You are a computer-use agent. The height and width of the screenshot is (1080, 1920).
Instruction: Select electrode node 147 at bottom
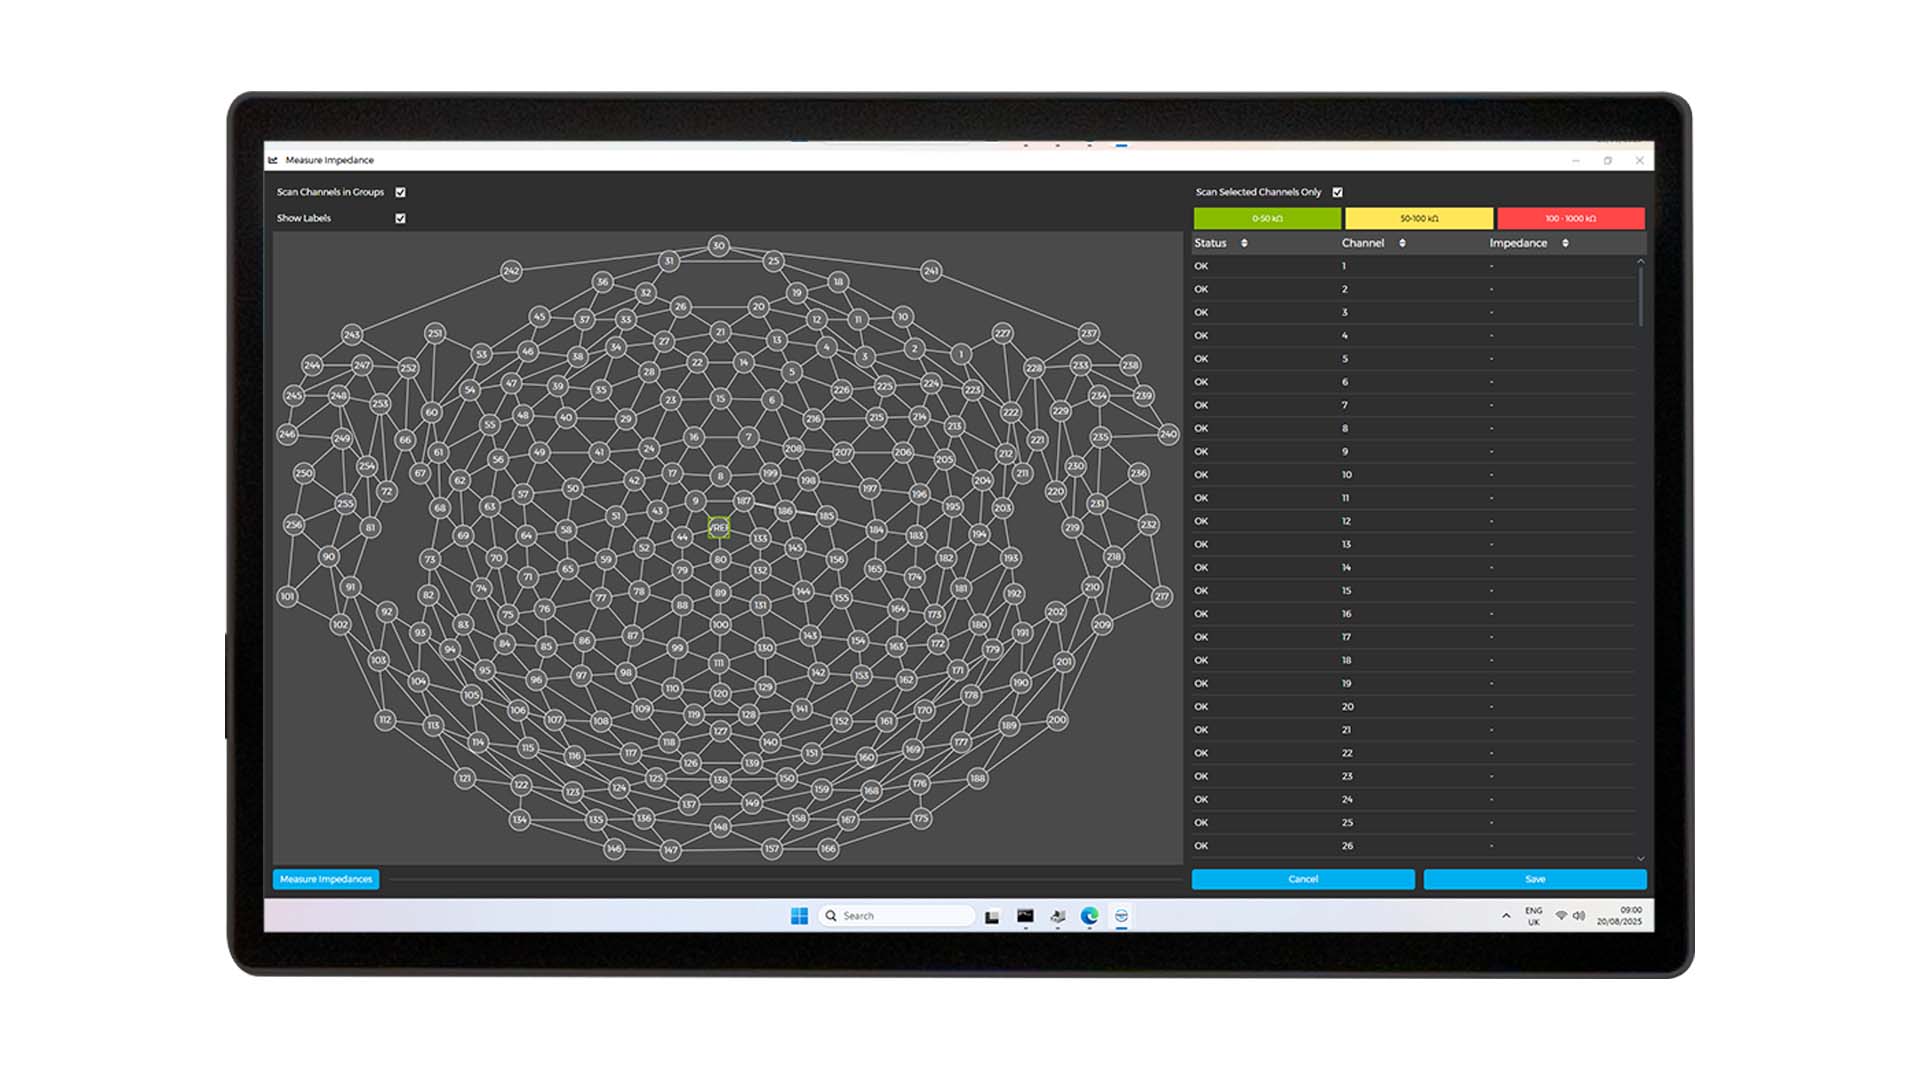click(670, 850)
